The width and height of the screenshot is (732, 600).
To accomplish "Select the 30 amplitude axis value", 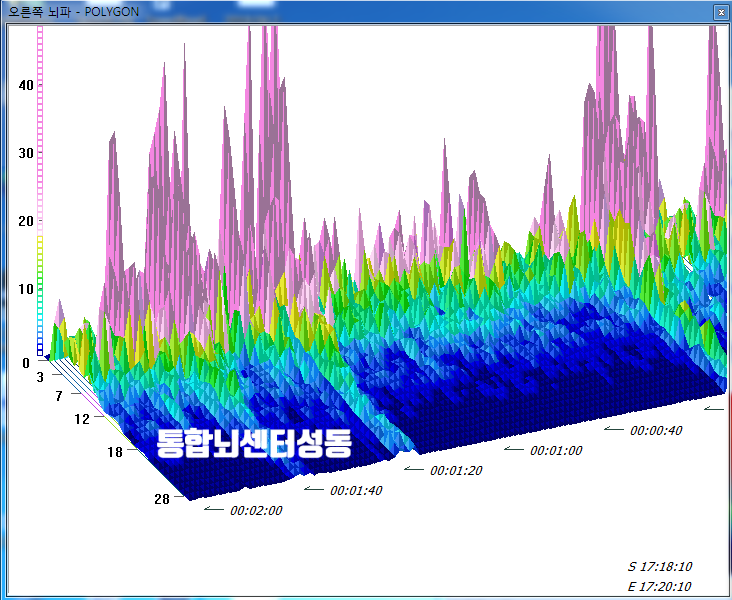I will [x=26, y=153].
